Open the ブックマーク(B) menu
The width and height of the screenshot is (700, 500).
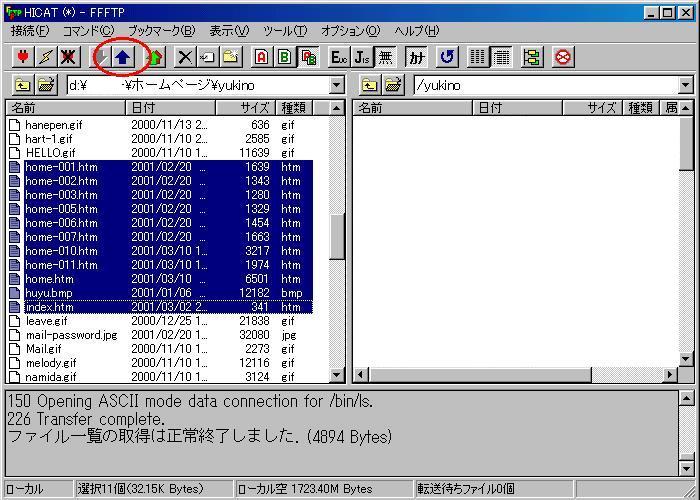pos(161,31)
